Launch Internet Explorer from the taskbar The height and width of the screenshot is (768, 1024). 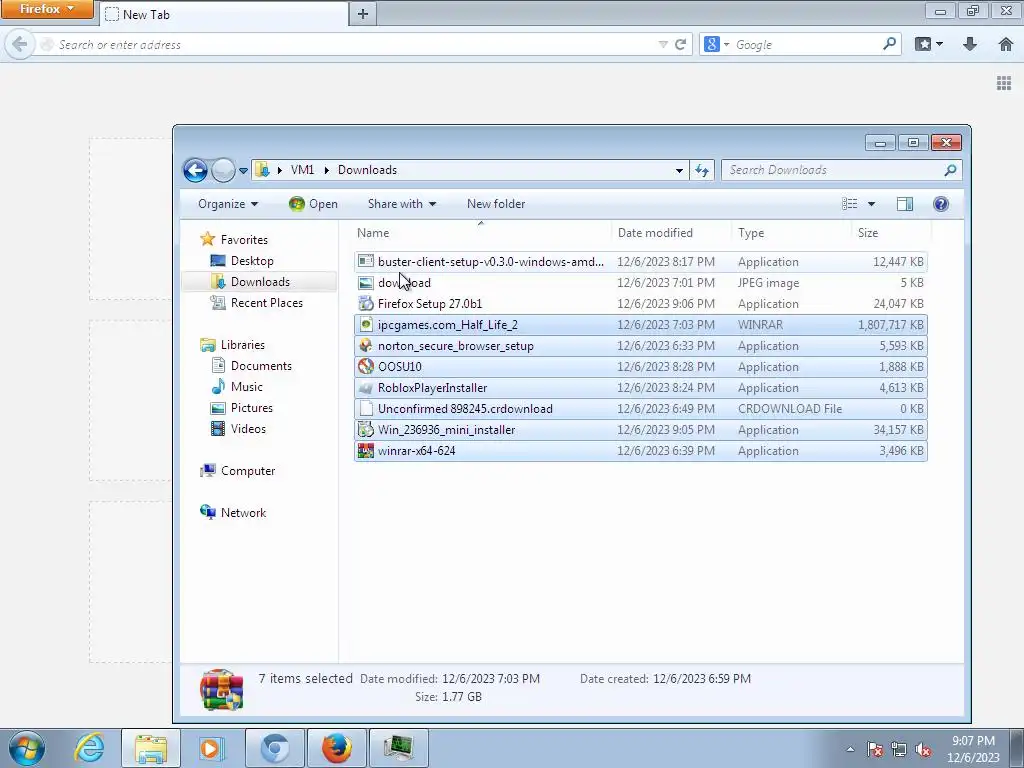(x=89, y=748)
